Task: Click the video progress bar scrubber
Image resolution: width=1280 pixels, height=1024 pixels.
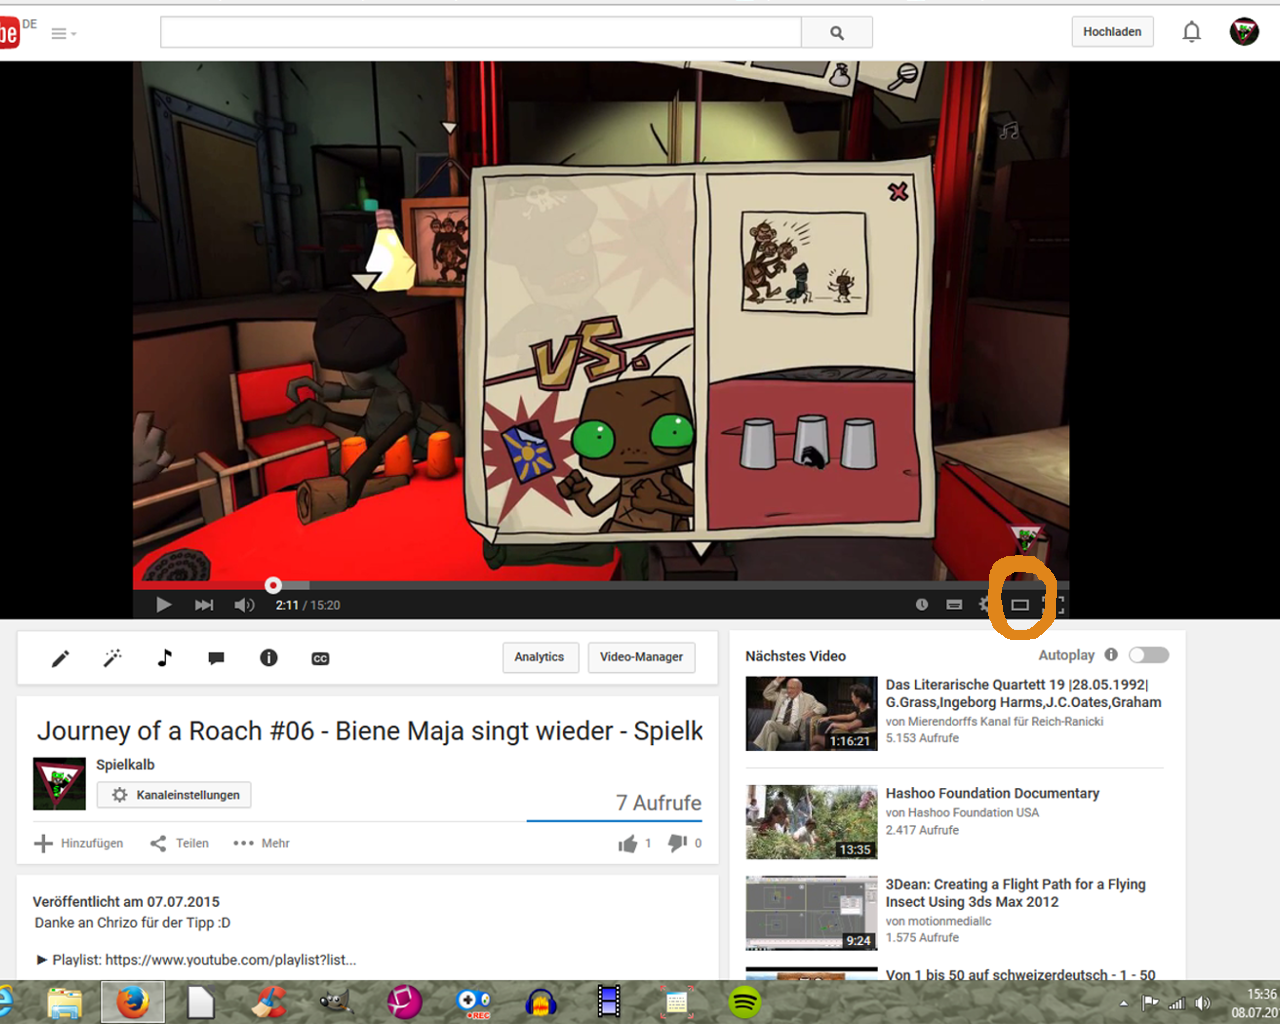Action: pyautogui.click(x=273, y=585)
